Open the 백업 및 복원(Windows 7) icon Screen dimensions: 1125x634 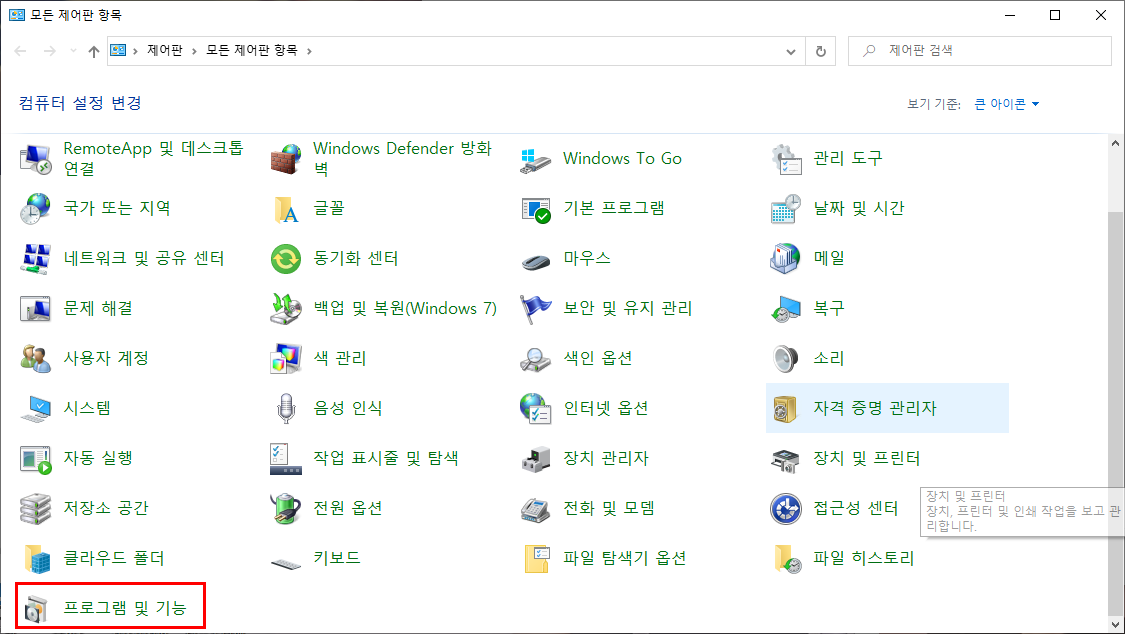click(x=286, y=308)
